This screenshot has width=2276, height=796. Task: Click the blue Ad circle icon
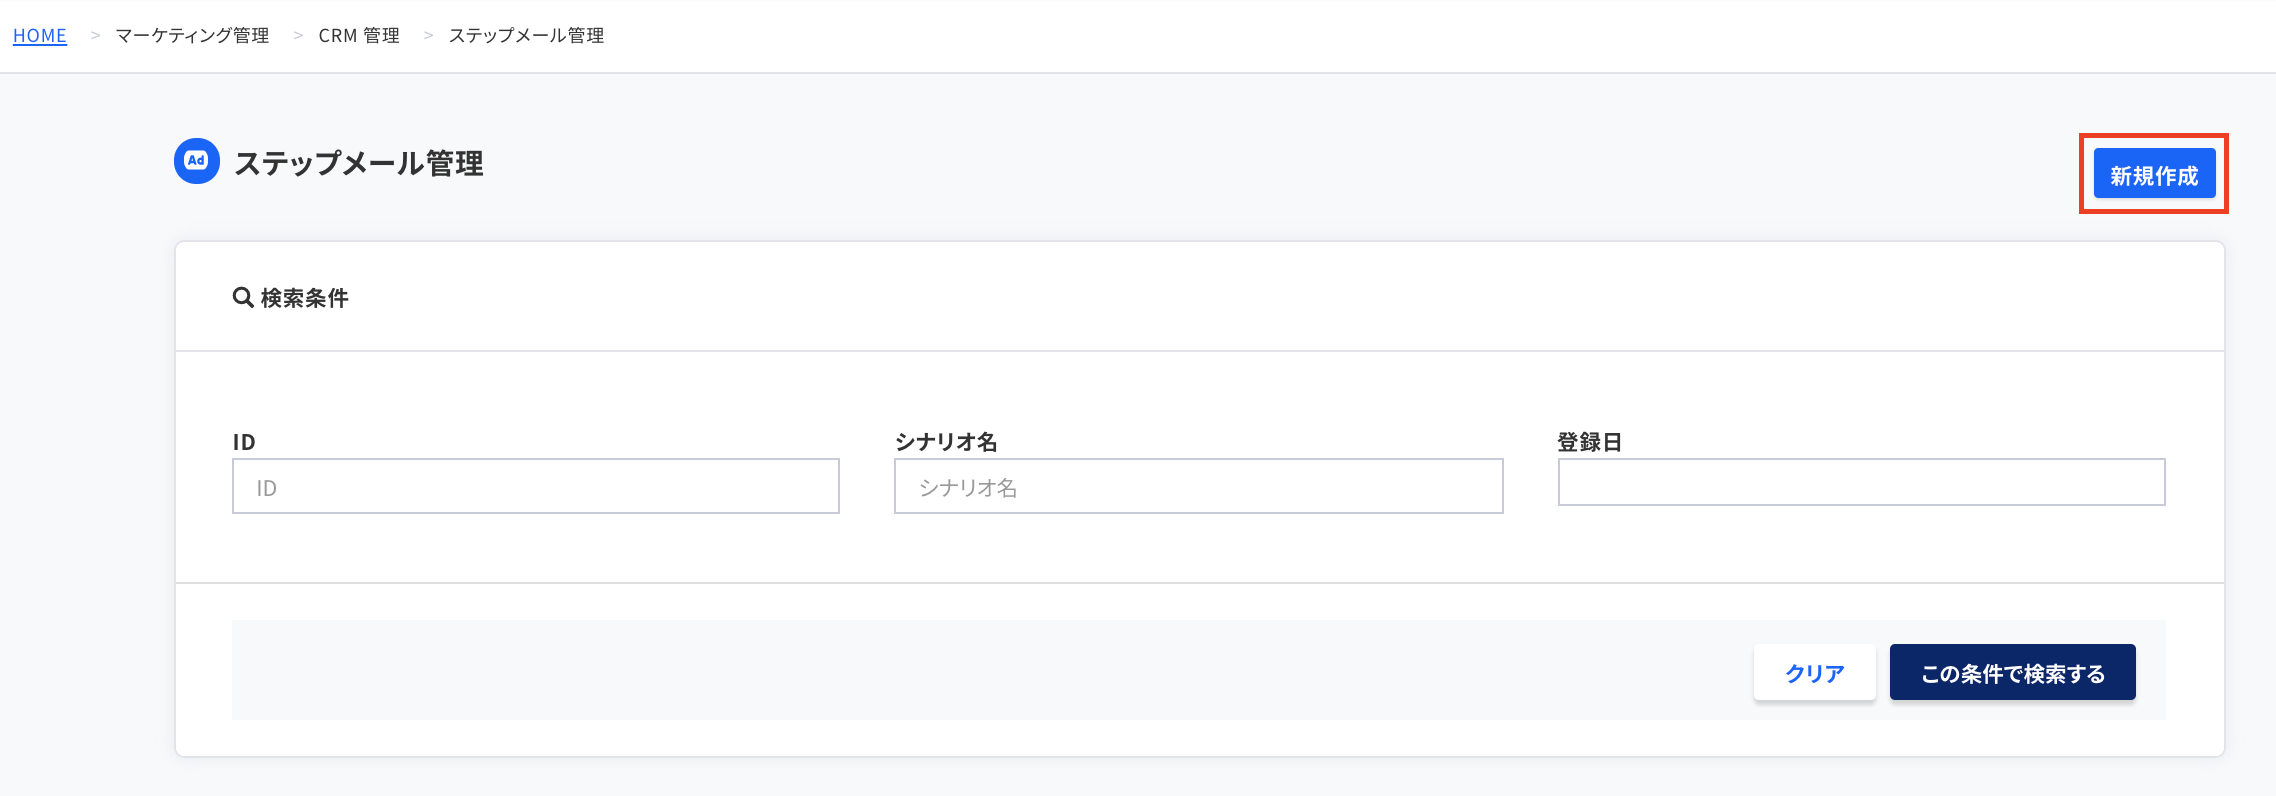pos(197,161)
